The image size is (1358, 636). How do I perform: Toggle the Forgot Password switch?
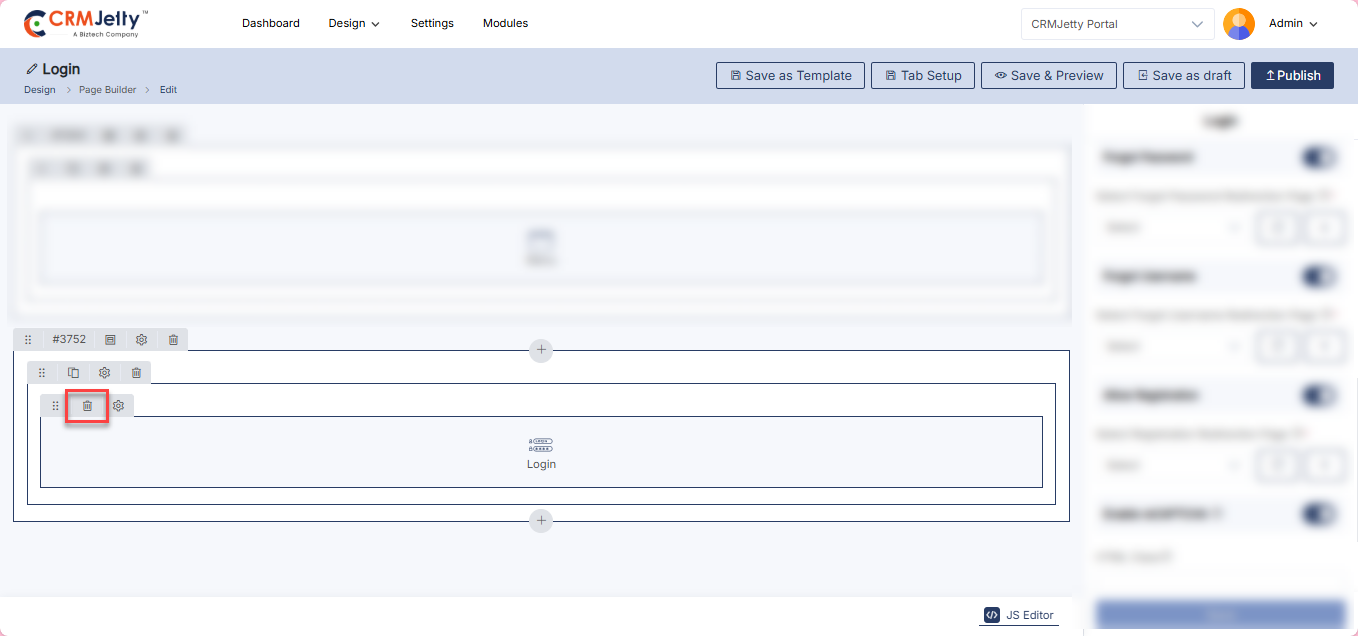[1319, 157]
